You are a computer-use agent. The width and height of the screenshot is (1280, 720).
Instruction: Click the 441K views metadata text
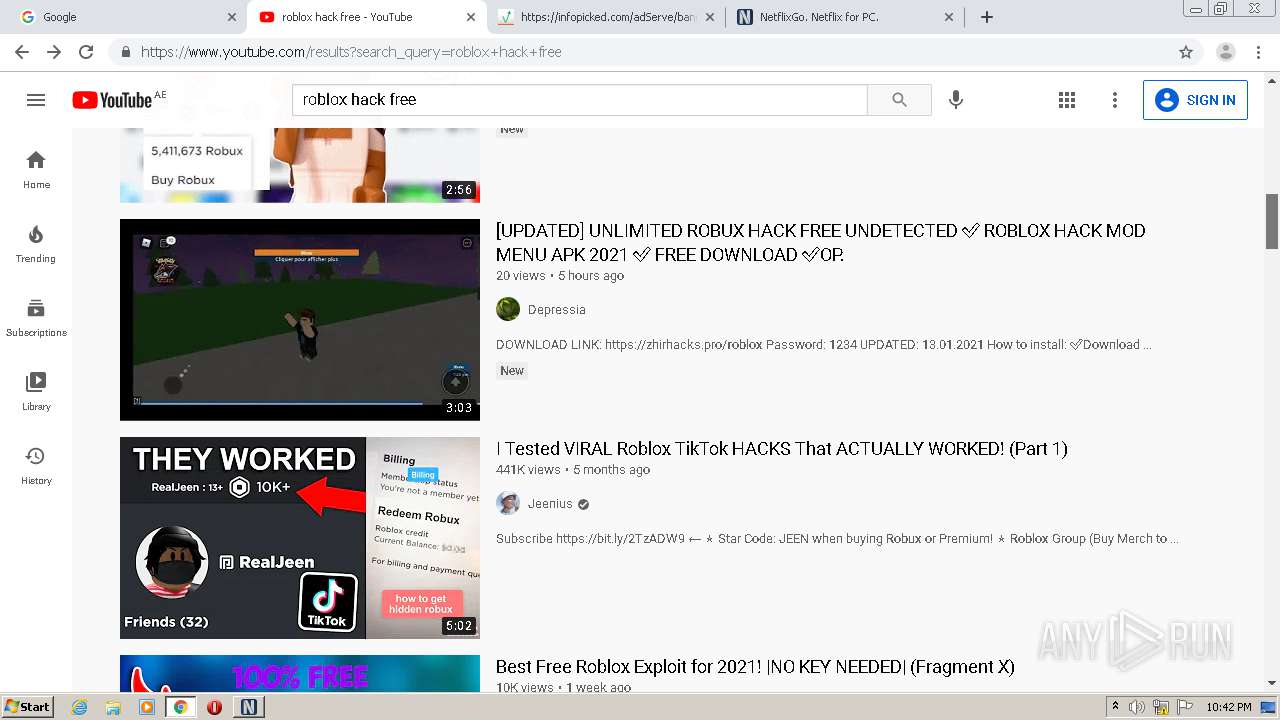click(528, 470)
